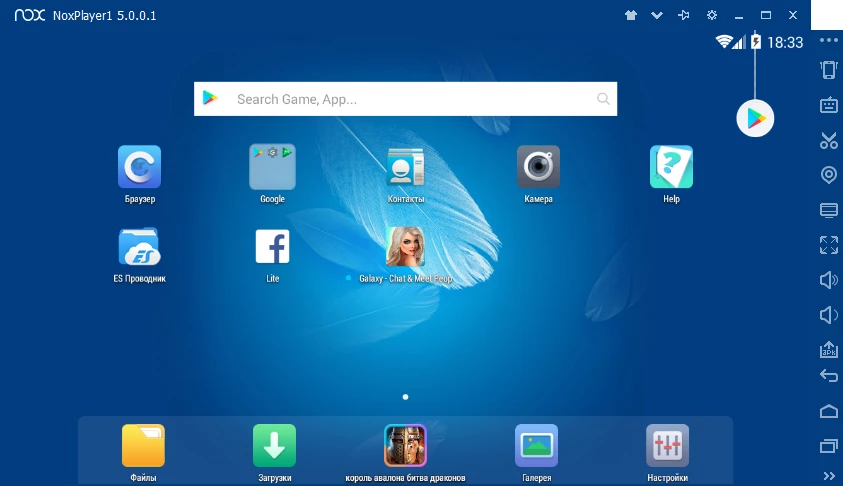Screen dimensions: 843x486
Task: Open the Help app
Action: [x=671, y=167]
